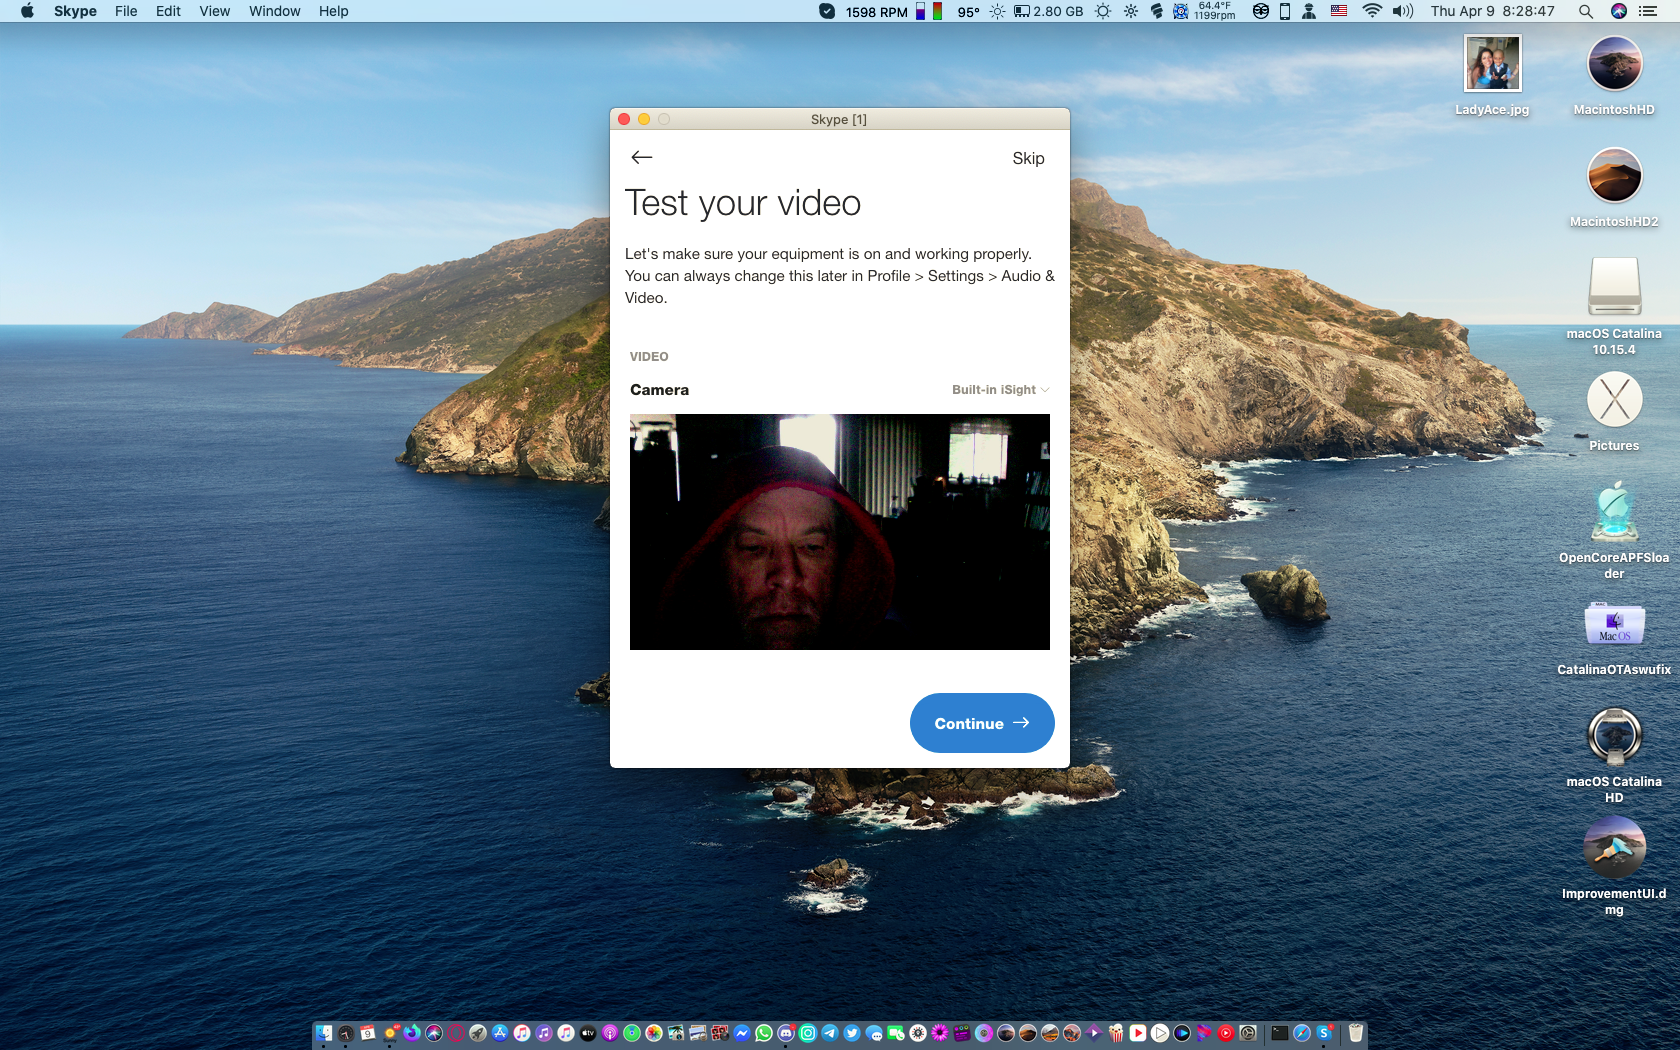
Task: Open Telegram from the Dock
Action: pos(829,1033)
